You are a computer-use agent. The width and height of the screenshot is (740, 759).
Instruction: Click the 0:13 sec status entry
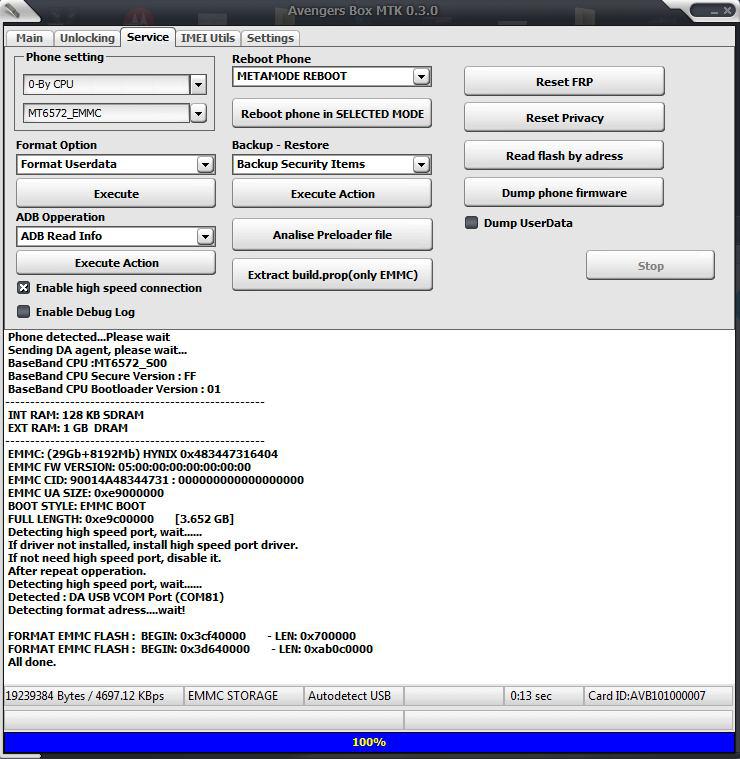tap(544, 696)
